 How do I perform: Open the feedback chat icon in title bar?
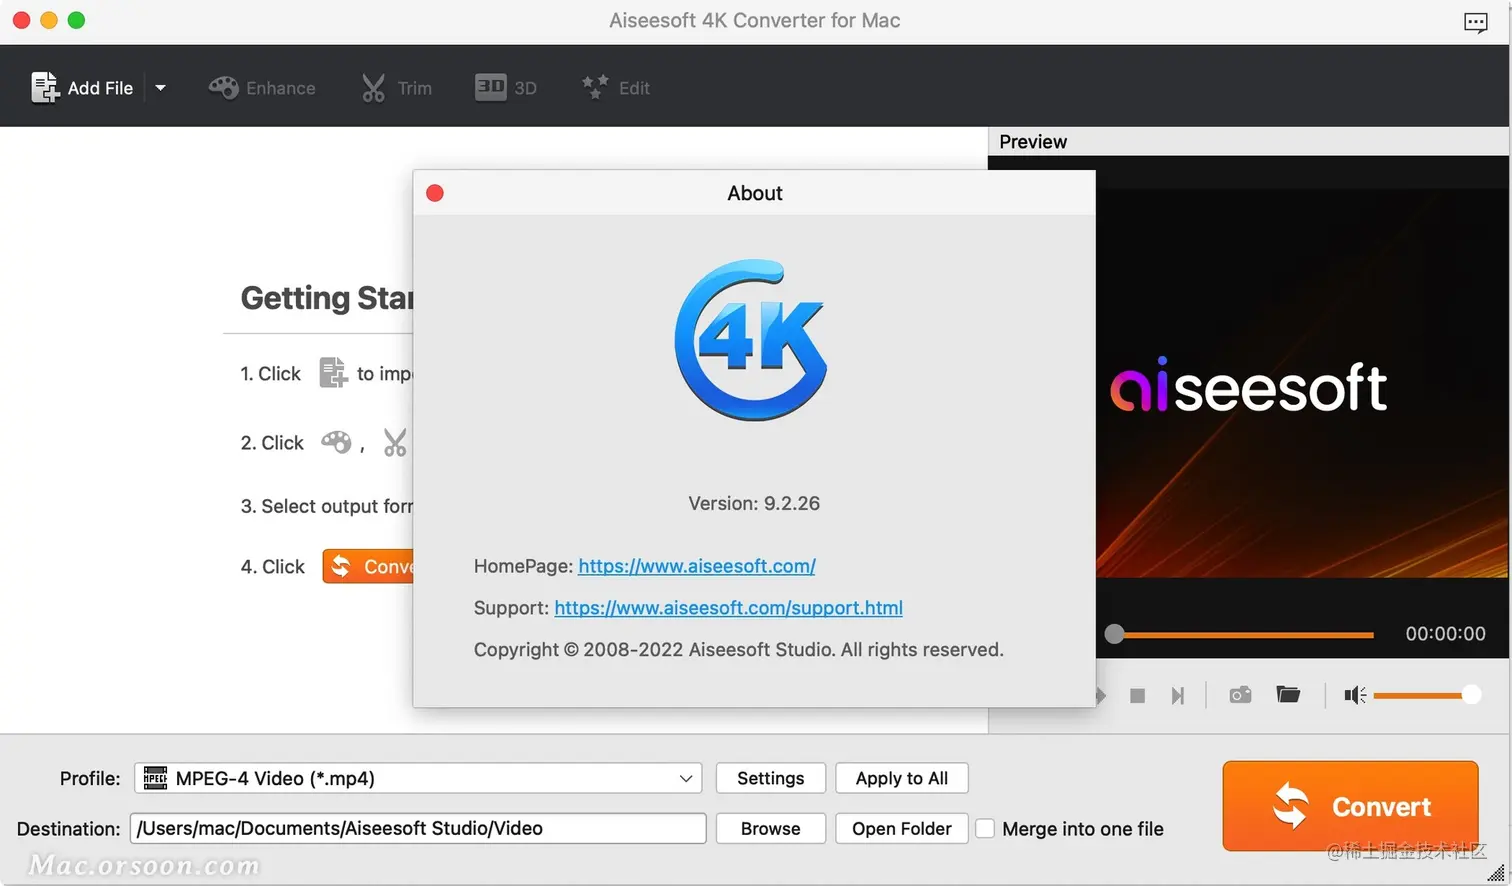pyautogui.click(x=1476, y=22)
